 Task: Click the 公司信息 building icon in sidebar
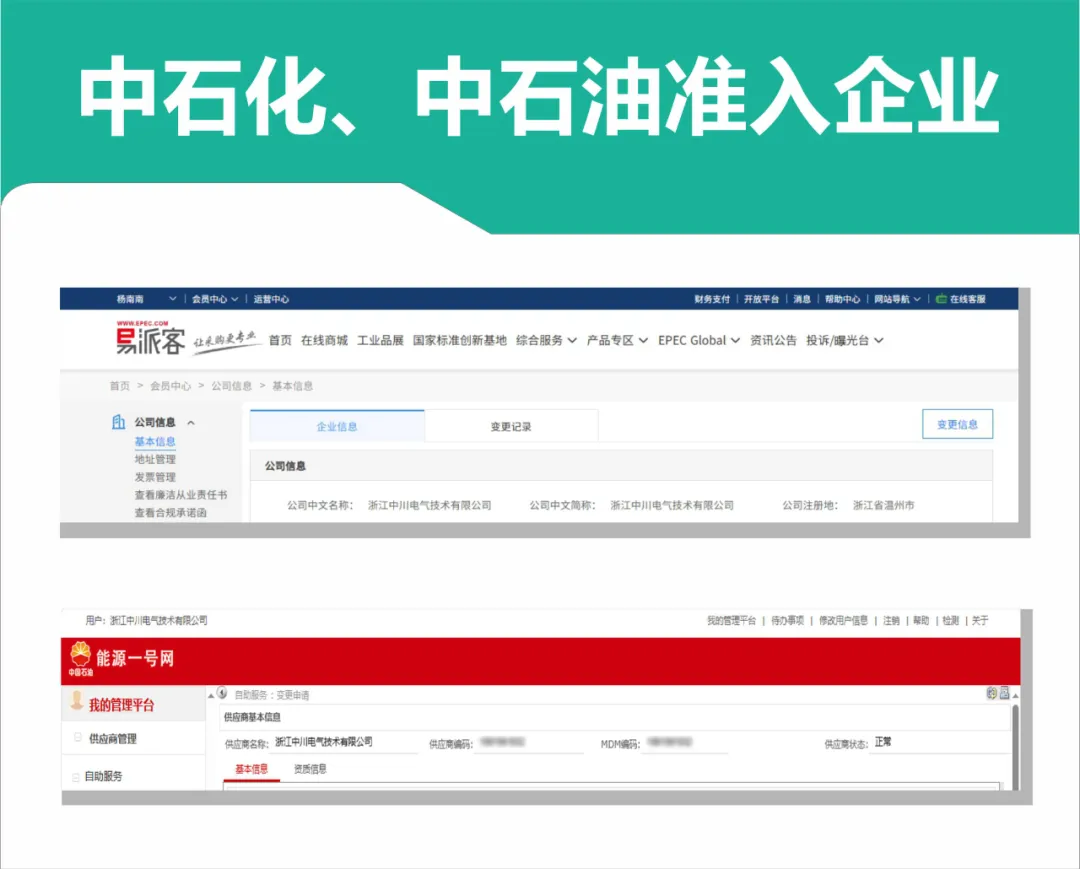pyautogui.click(x=118, y=422)
